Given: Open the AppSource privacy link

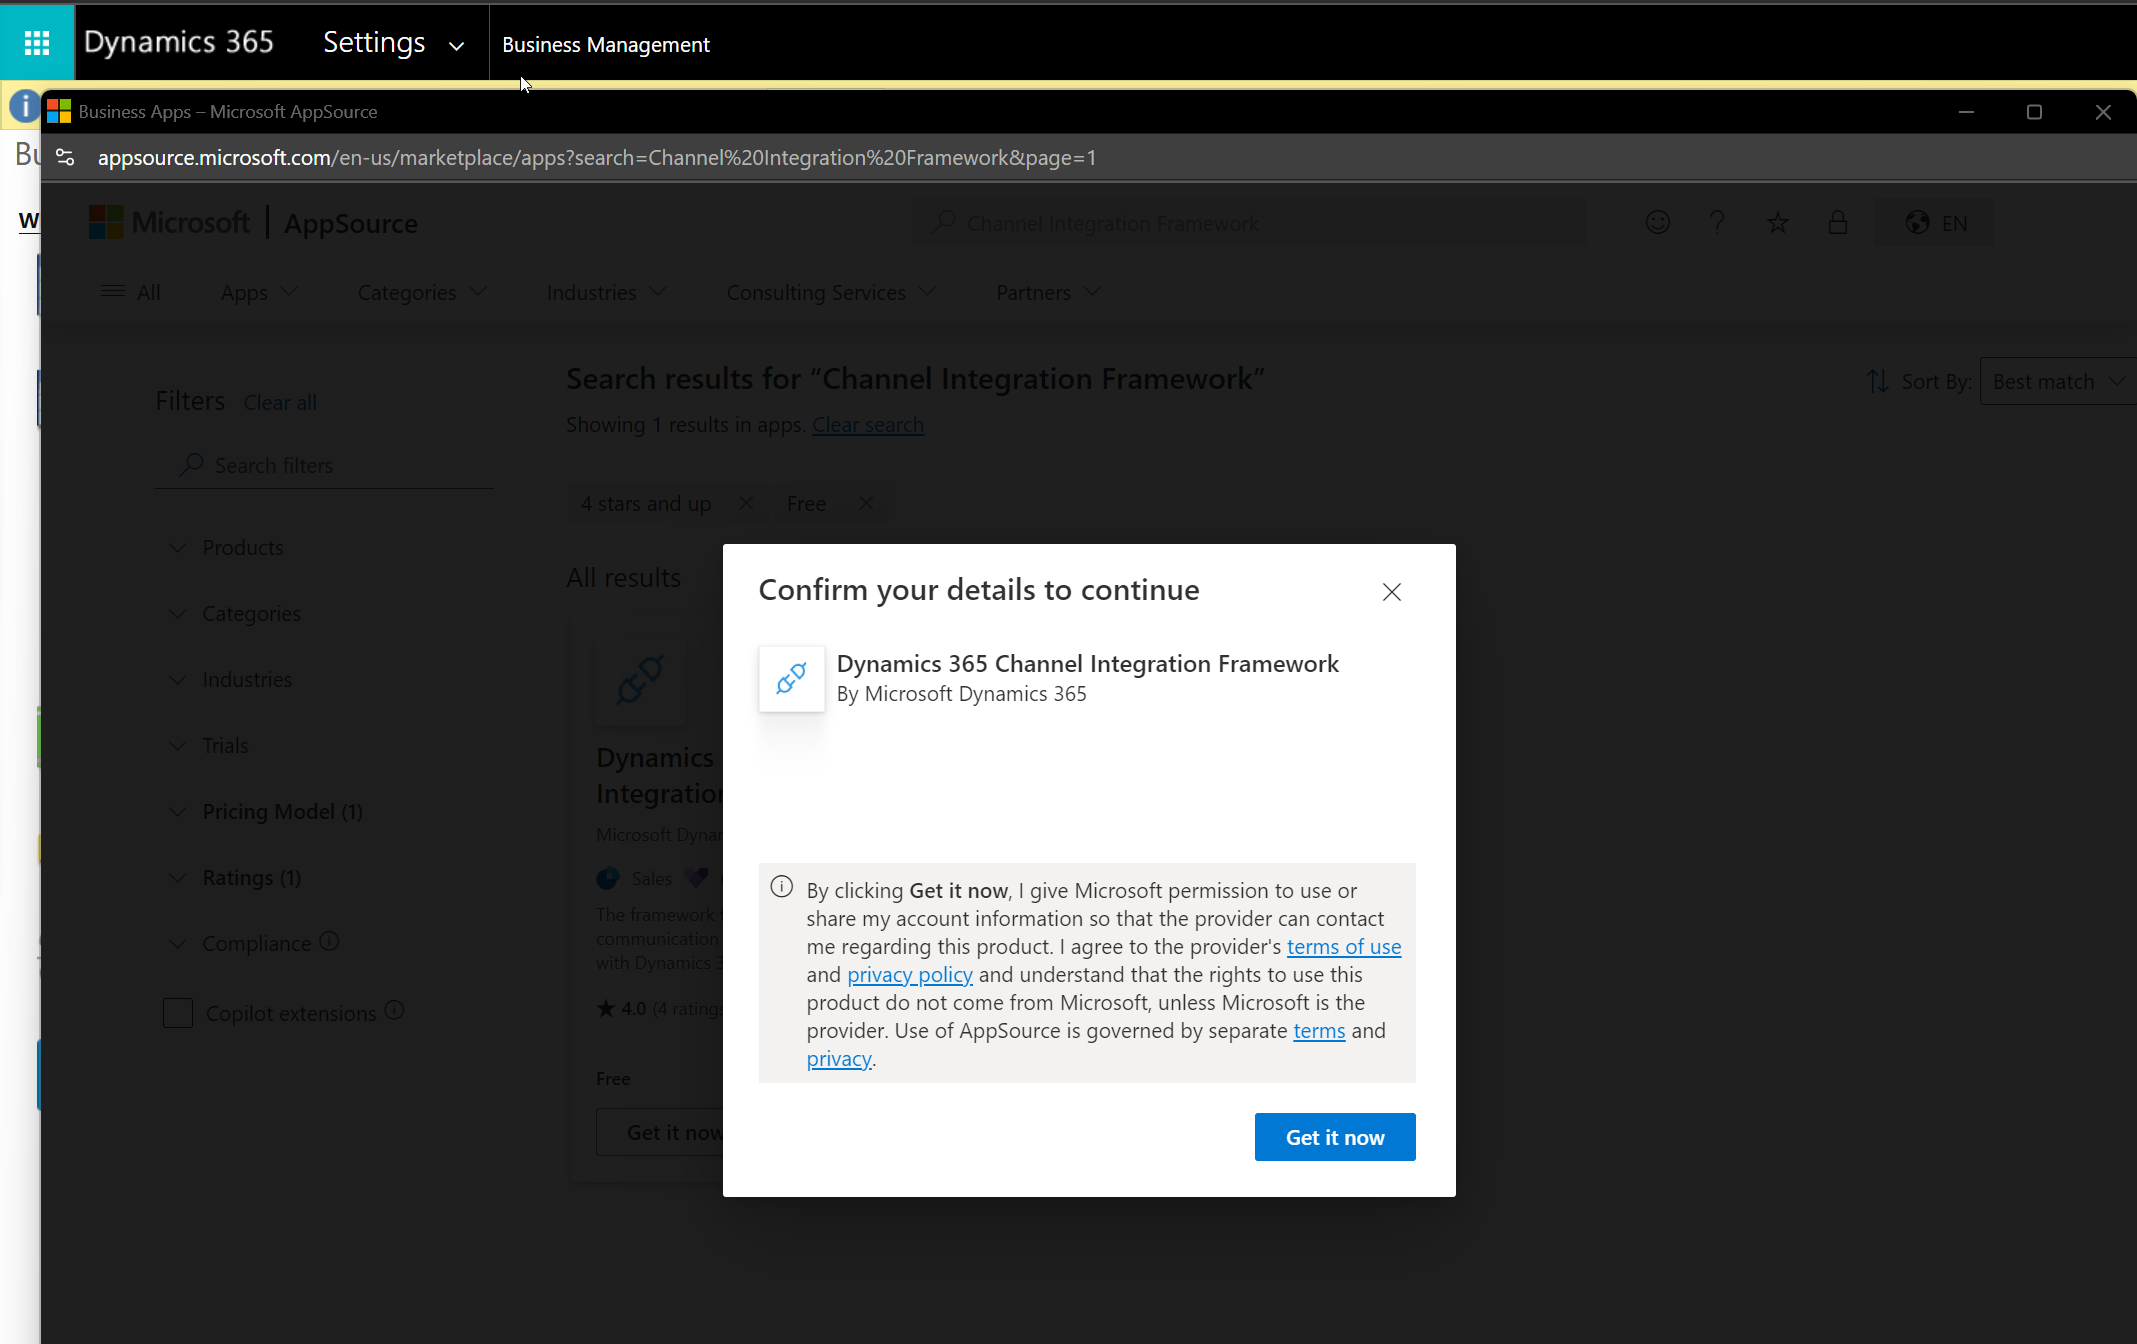Looking at the screenshot, I should [839, 1059].
